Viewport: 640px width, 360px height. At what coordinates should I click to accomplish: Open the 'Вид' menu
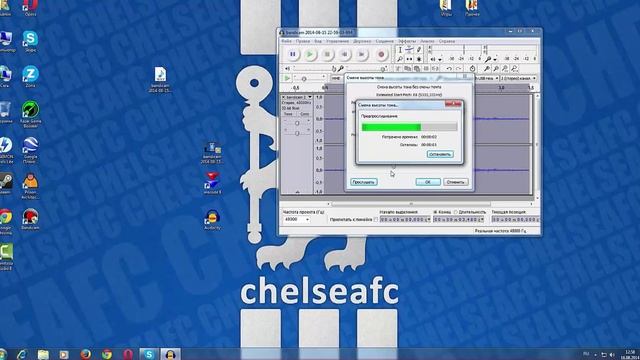(x=318, y=41)
